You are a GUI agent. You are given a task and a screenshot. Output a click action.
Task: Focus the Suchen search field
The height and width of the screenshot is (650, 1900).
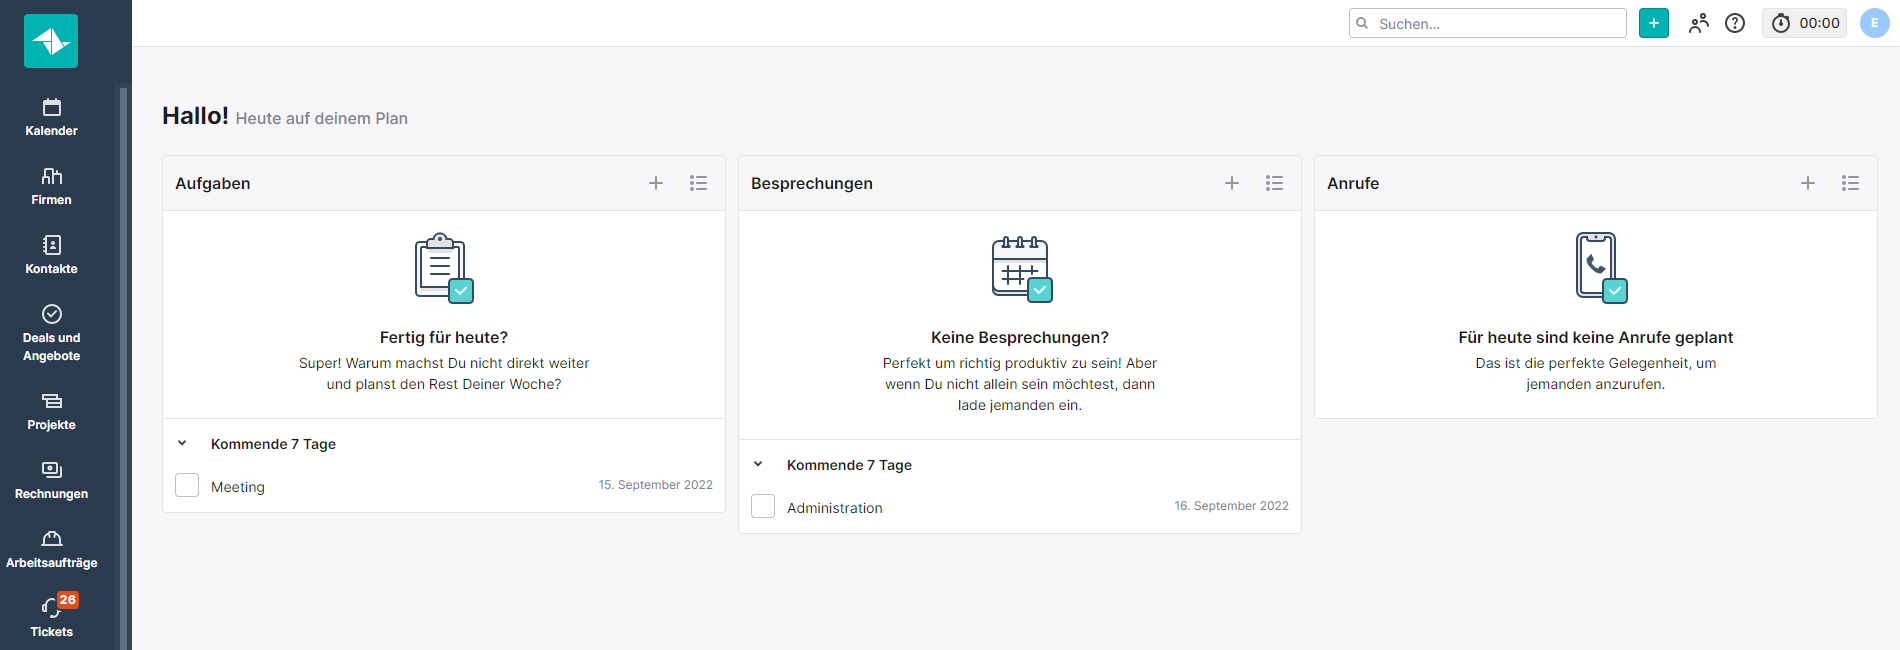[1488, 23]
